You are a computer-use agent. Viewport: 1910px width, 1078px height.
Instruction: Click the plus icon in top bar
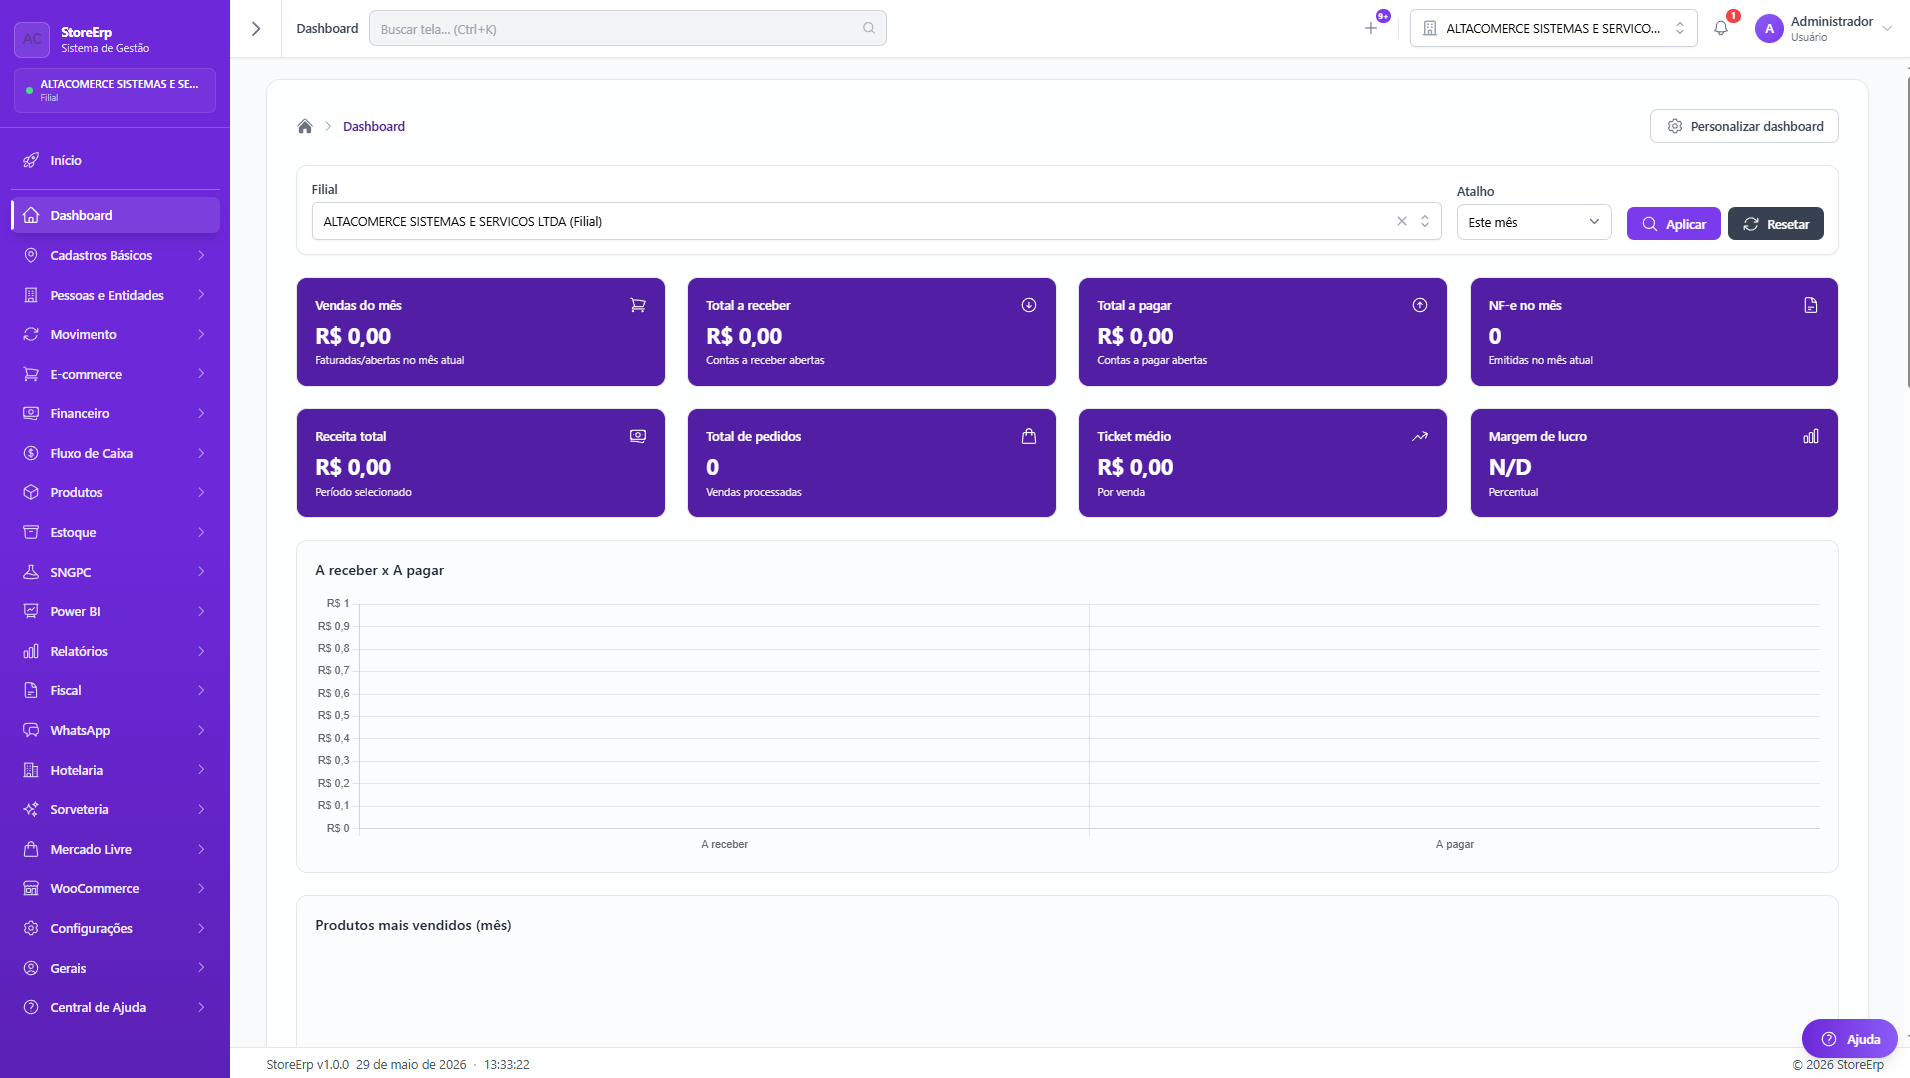pyautogui.click(x=1371, y=28)
